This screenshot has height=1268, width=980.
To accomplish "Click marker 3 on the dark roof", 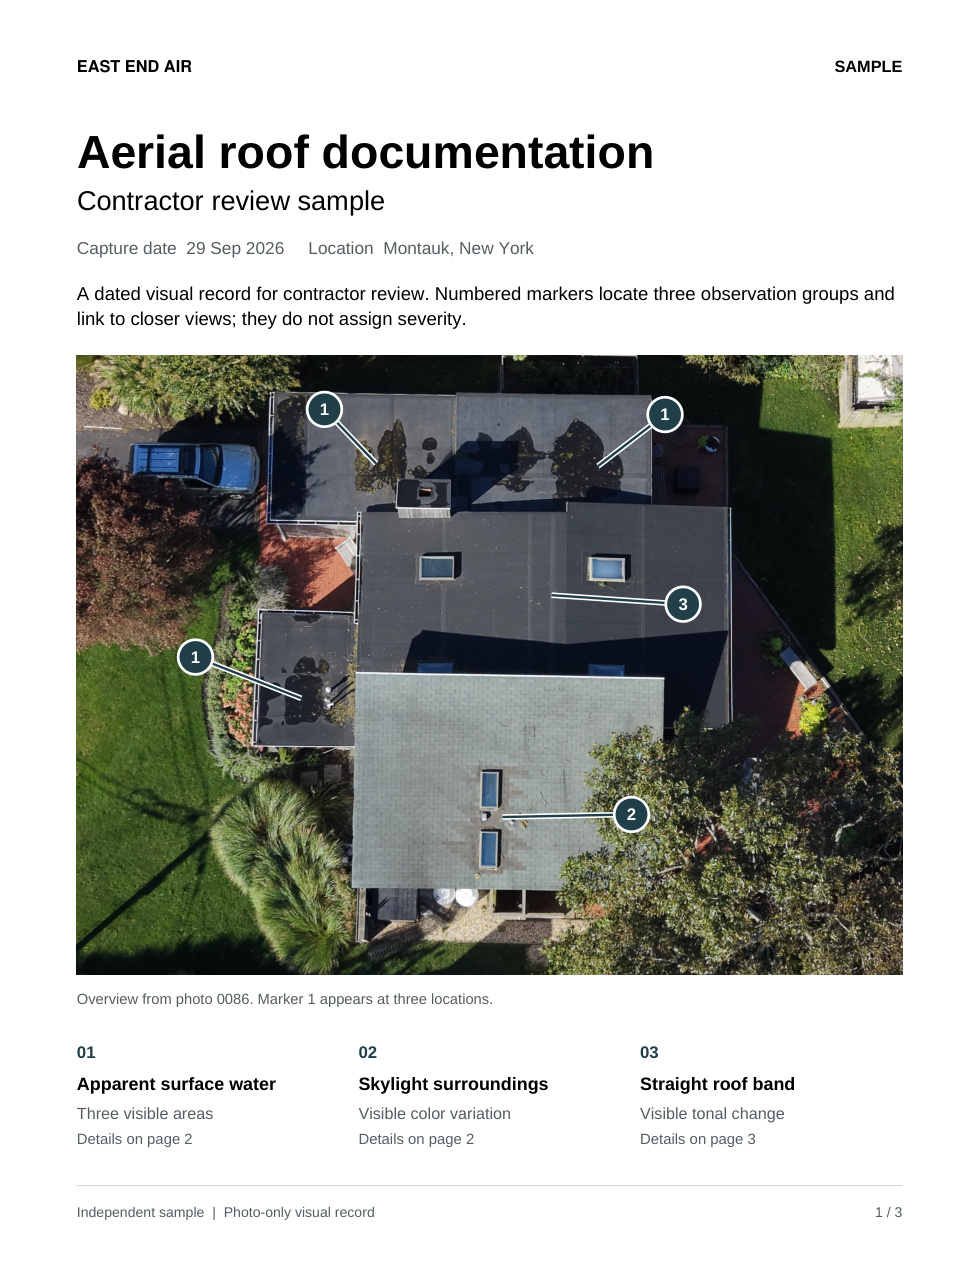I will point(683,604).
